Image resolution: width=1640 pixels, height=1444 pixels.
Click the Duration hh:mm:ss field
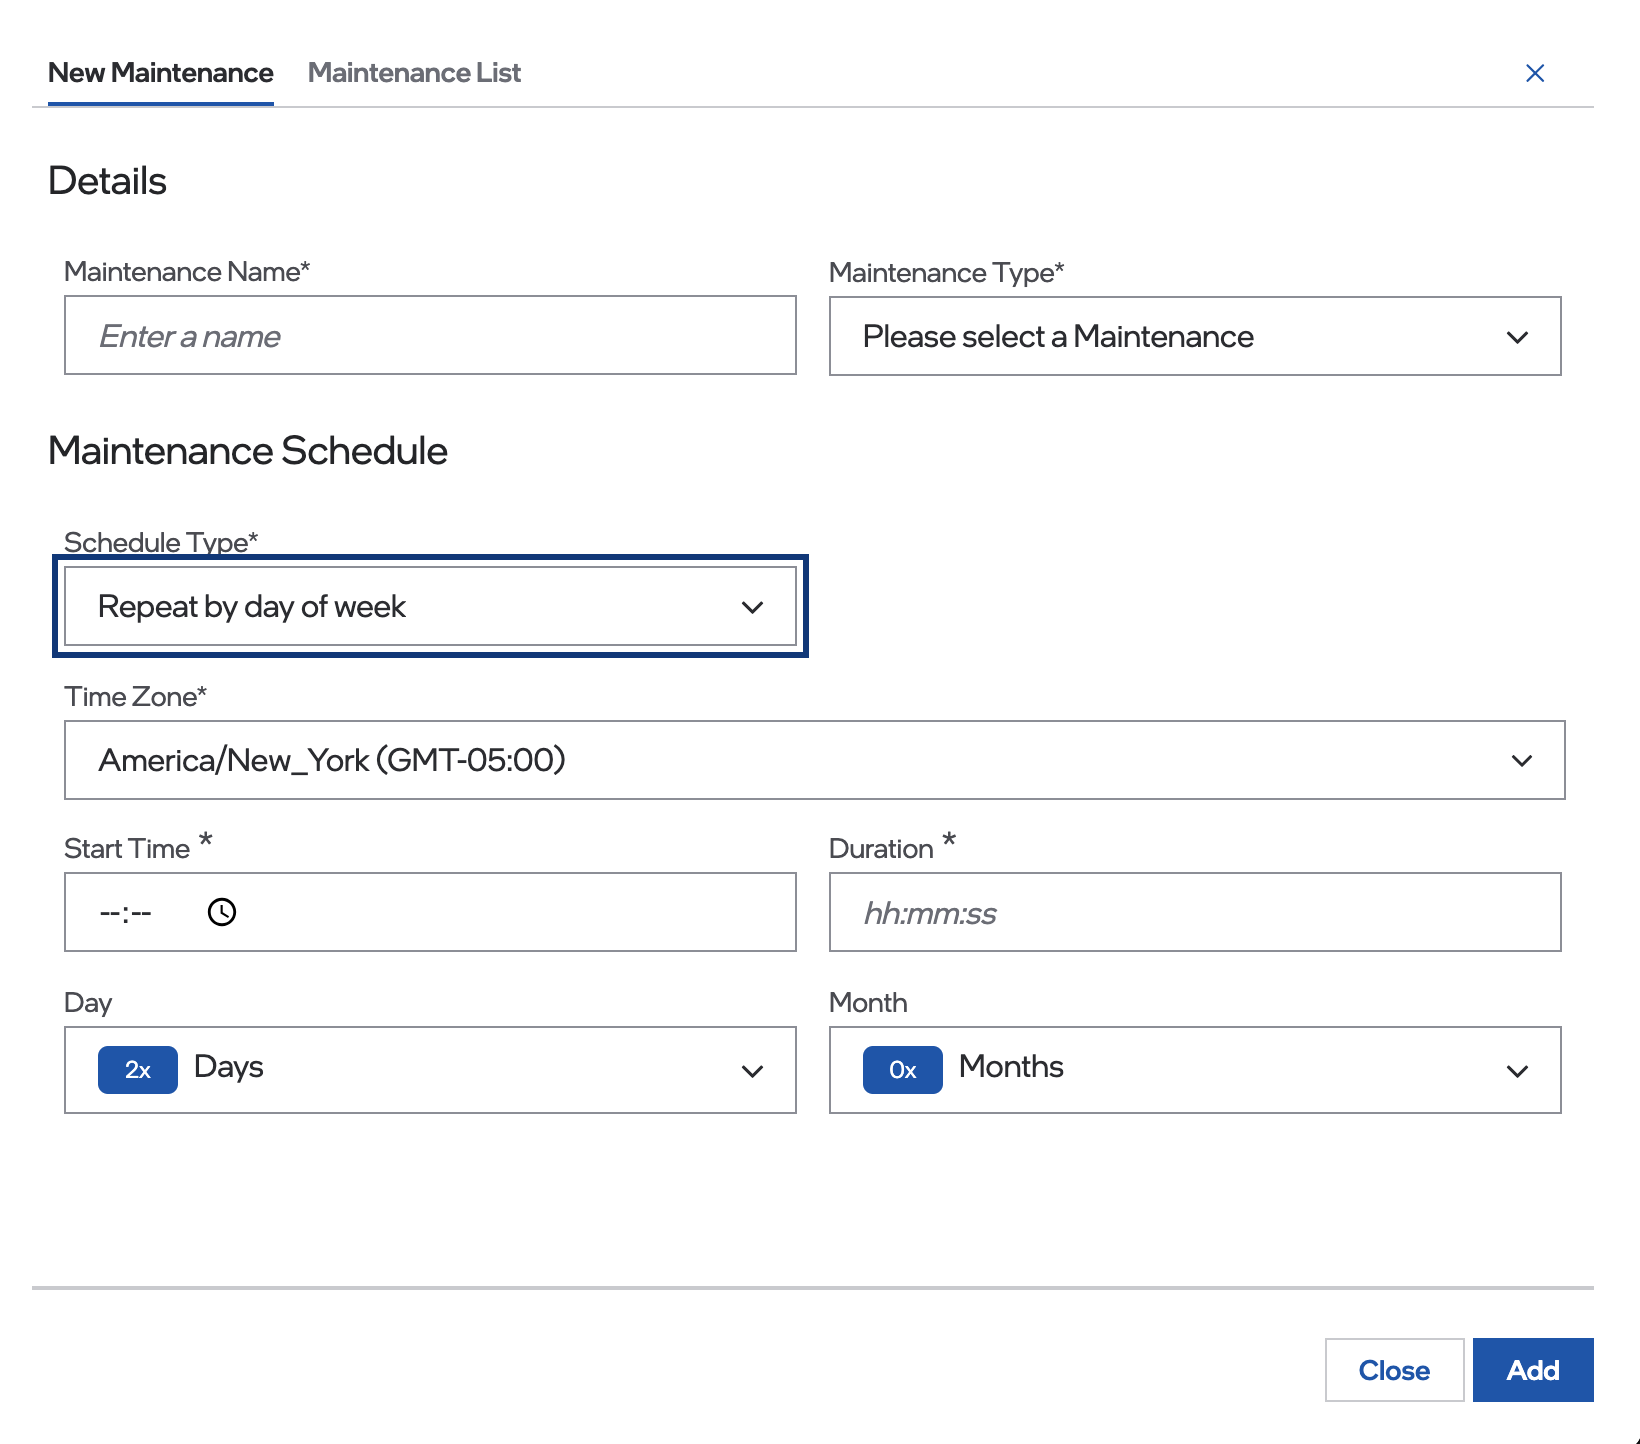pyautogui.click(x=1195, y=912)
